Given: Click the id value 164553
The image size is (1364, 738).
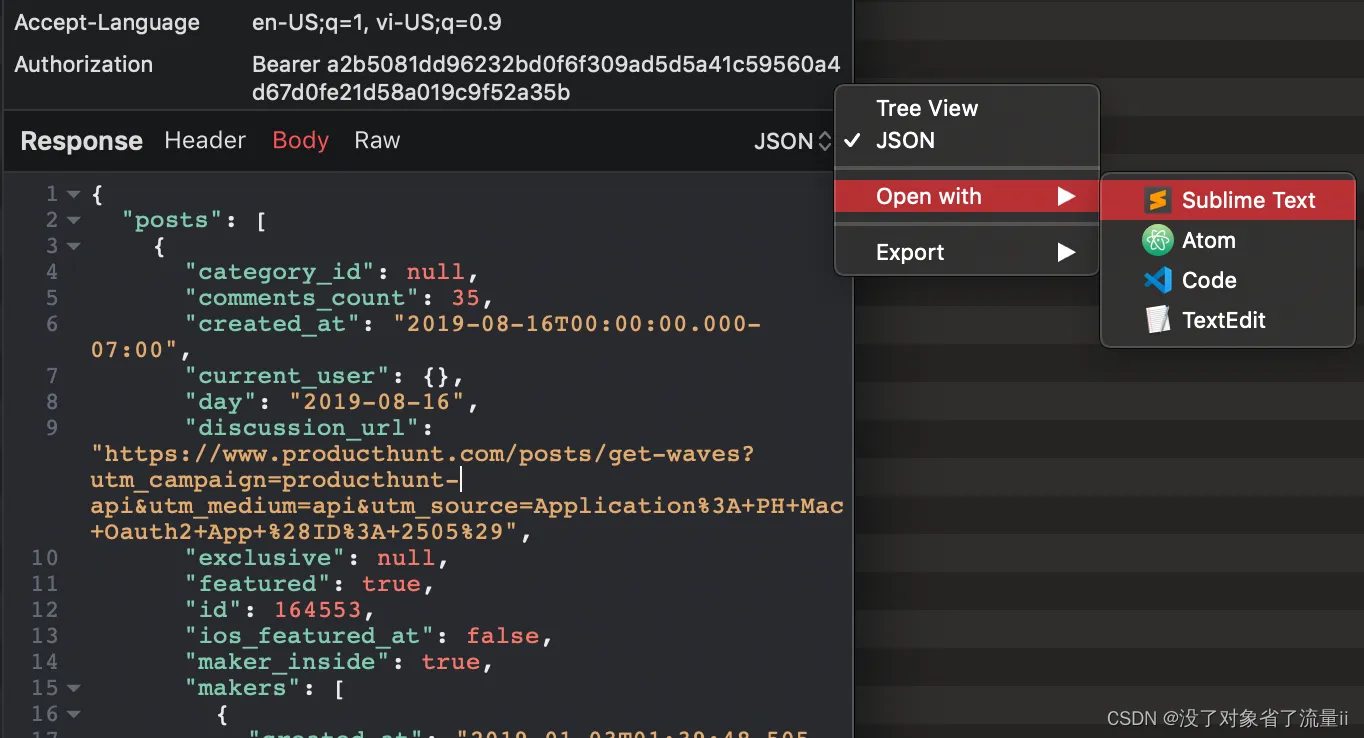Looking at the screenshot, I should (x=318, y=610).
